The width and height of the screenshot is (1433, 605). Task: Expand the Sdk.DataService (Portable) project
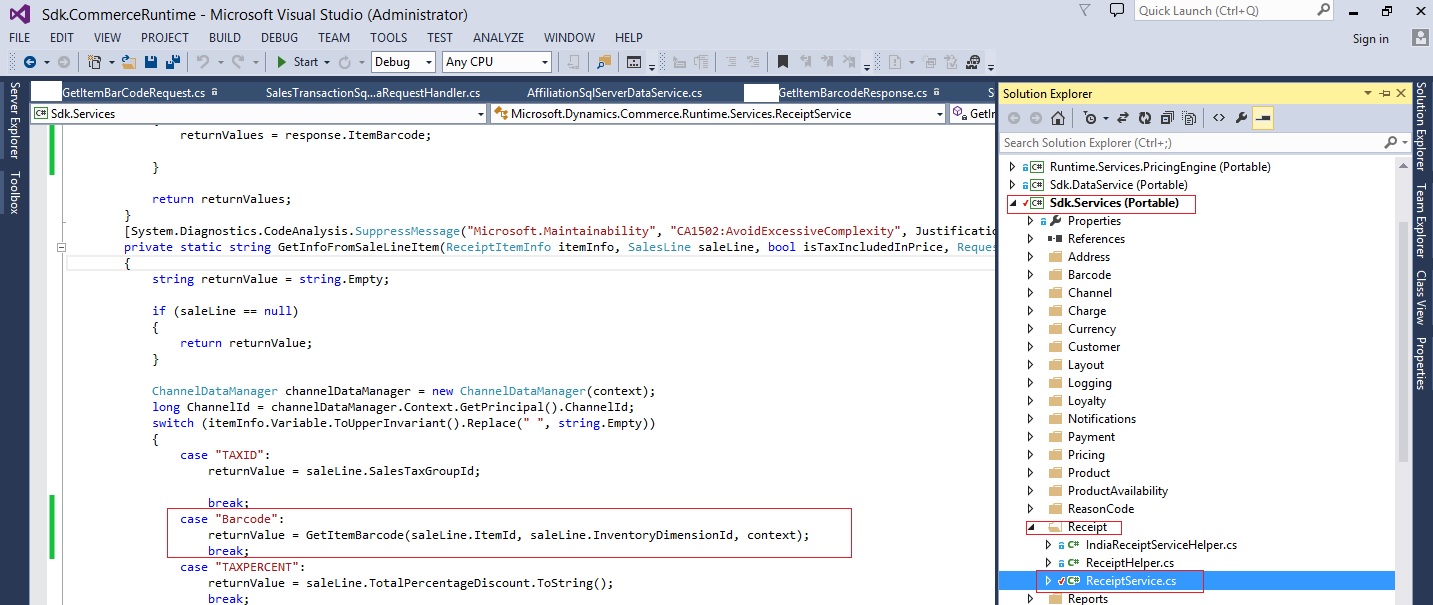(1013, 185)
